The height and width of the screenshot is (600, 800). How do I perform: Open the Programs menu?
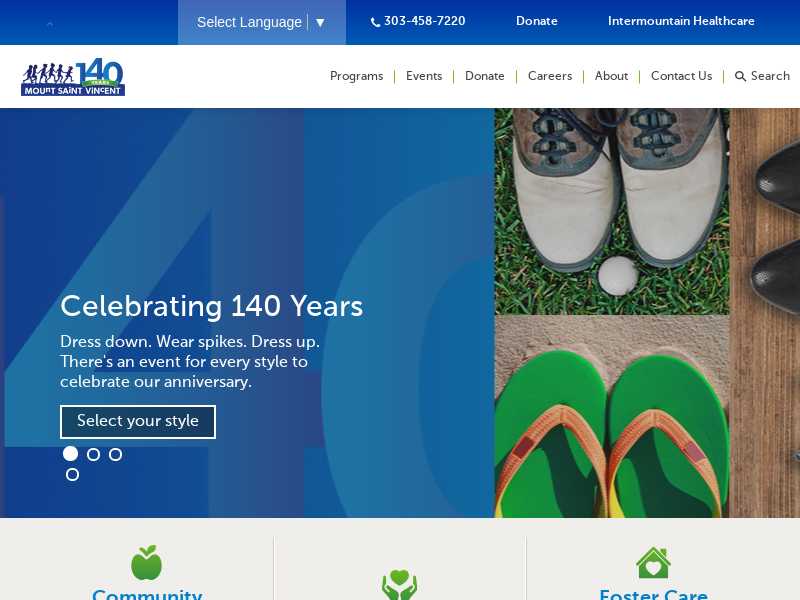point(357,76)
